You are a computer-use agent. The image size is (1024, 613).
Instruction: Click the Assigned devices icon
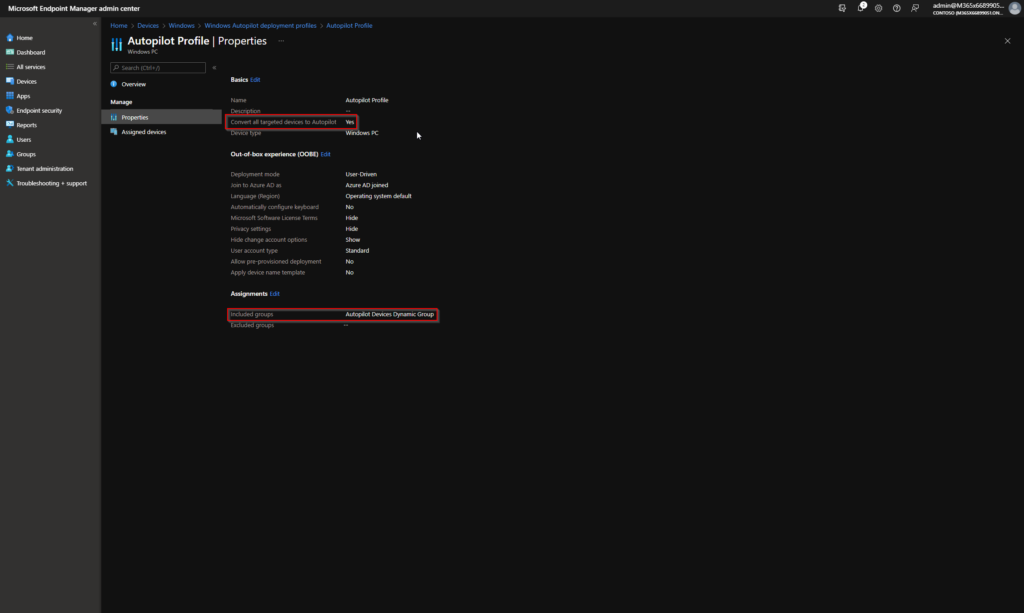click(114, 132)
